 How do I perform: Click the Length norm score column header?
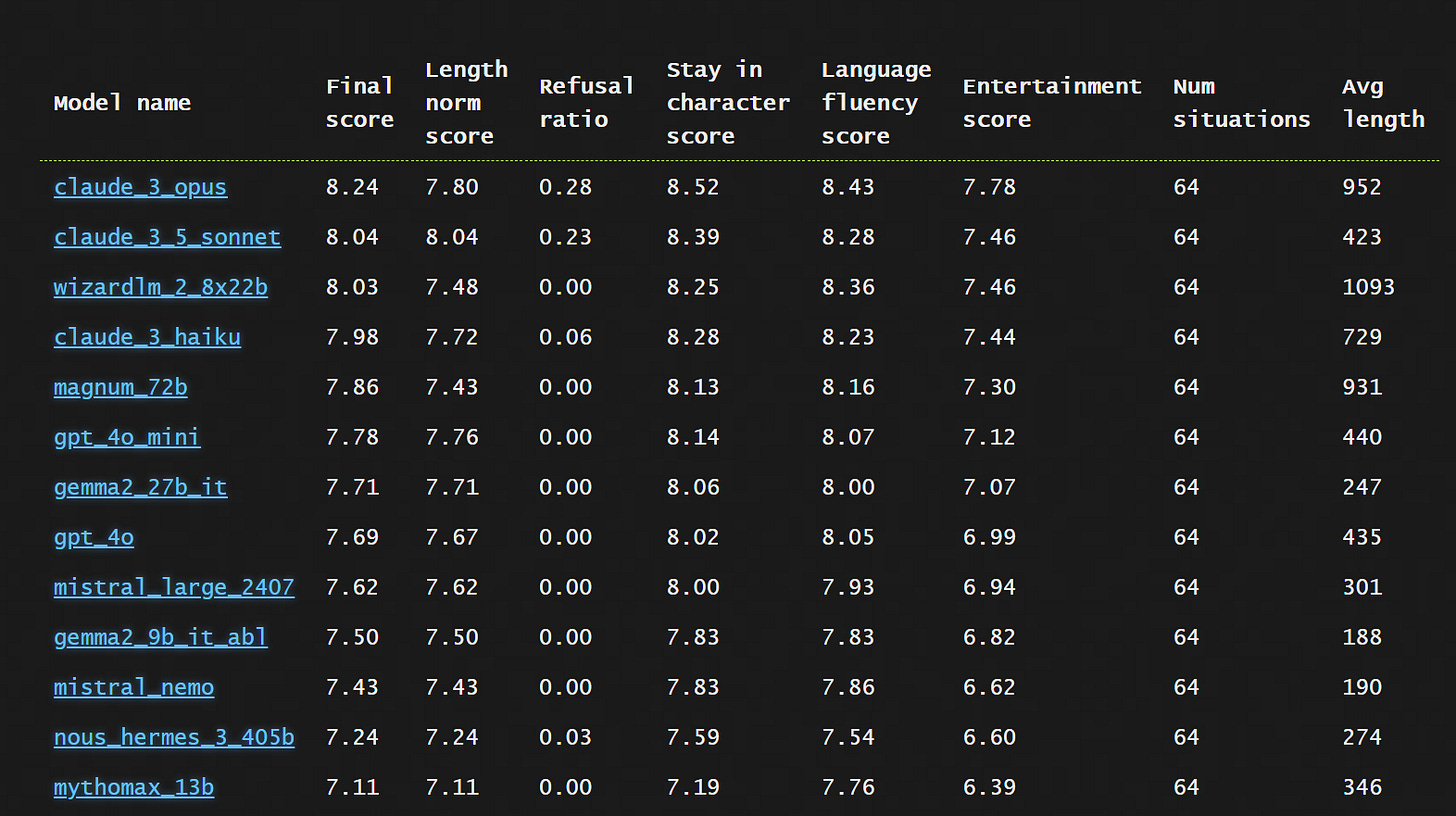467,103
